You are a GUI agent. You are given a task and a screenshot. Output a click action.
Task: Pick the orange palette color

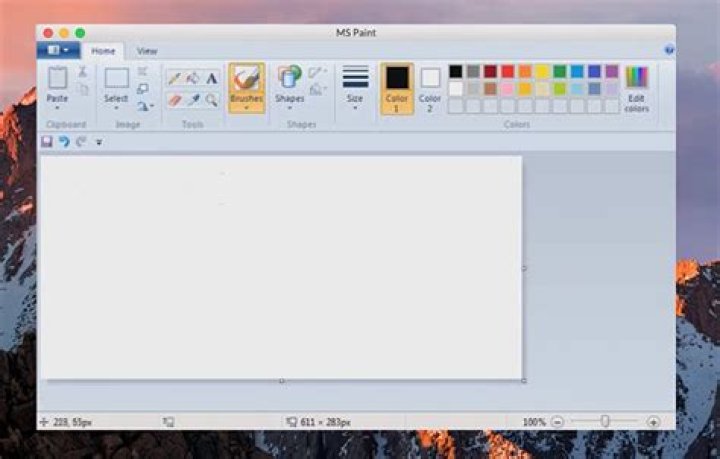coord(525,71)
